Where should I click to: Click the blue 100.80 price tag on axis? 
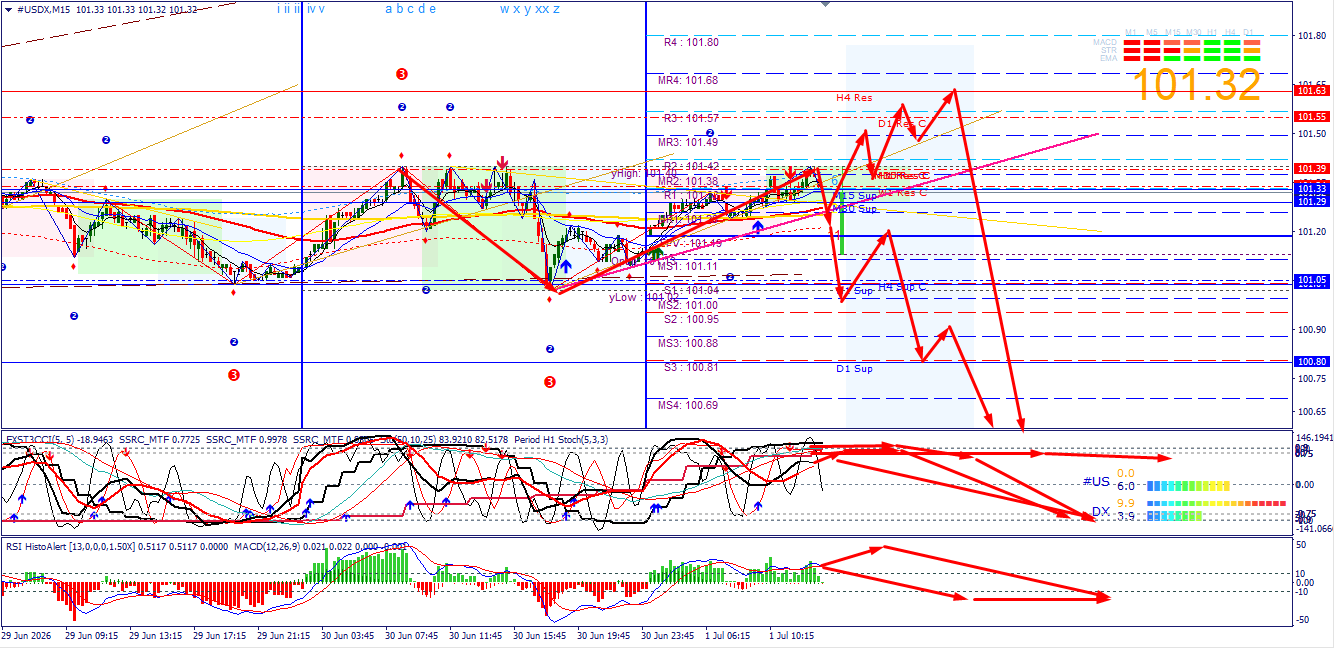pyautogui.click(x=1312, y=362)
